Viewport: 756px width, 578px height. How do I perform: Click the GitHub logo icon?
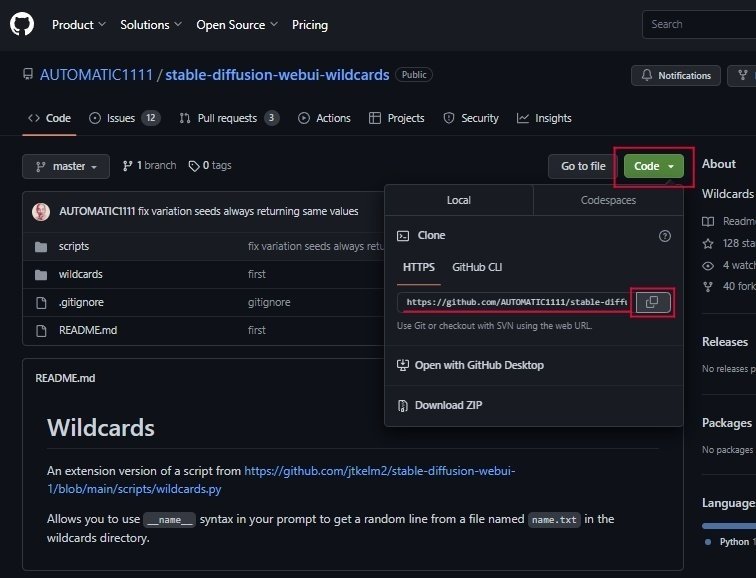pos(22,24)
